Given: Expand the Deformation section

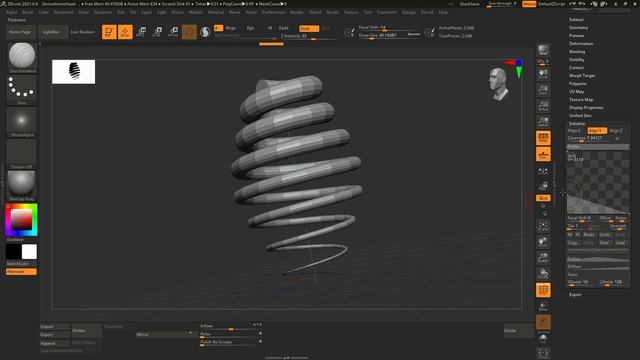Looking at the screenshot, I should coord(581,44).
